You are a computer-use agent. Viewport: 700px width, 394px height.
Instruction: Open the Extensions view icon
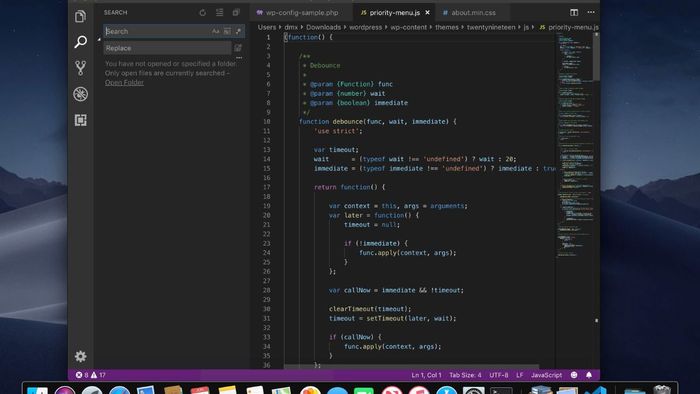(80, 120)
